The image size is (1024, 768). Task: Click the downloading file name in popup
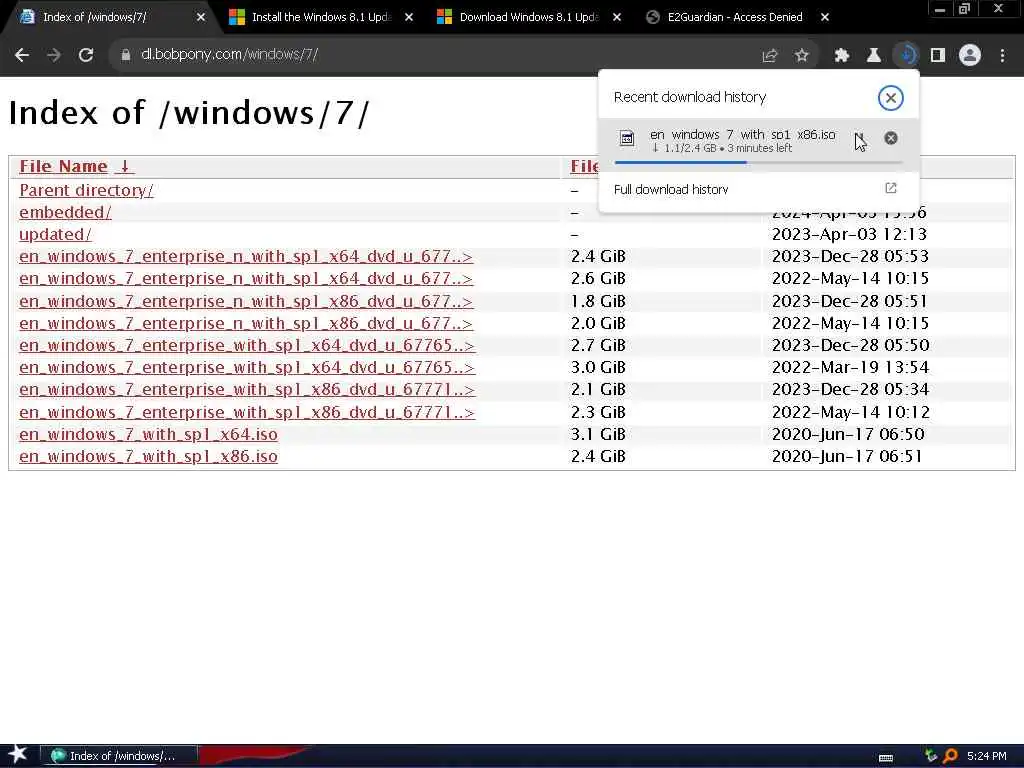[x=743, y=135]
